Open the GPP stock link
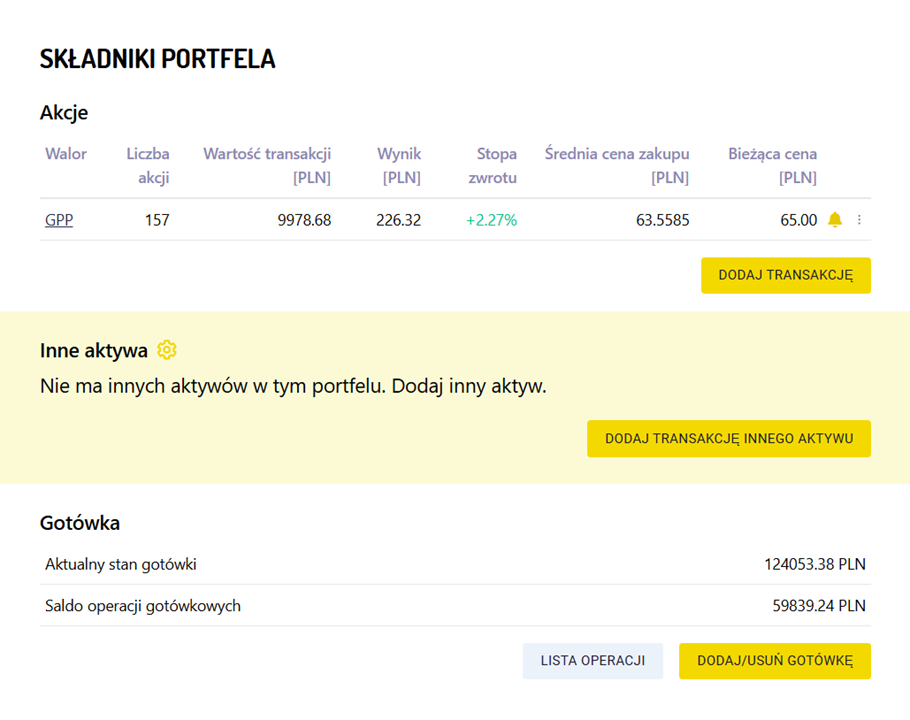Viewport: 910px width, 720px height. click(59, 220)
